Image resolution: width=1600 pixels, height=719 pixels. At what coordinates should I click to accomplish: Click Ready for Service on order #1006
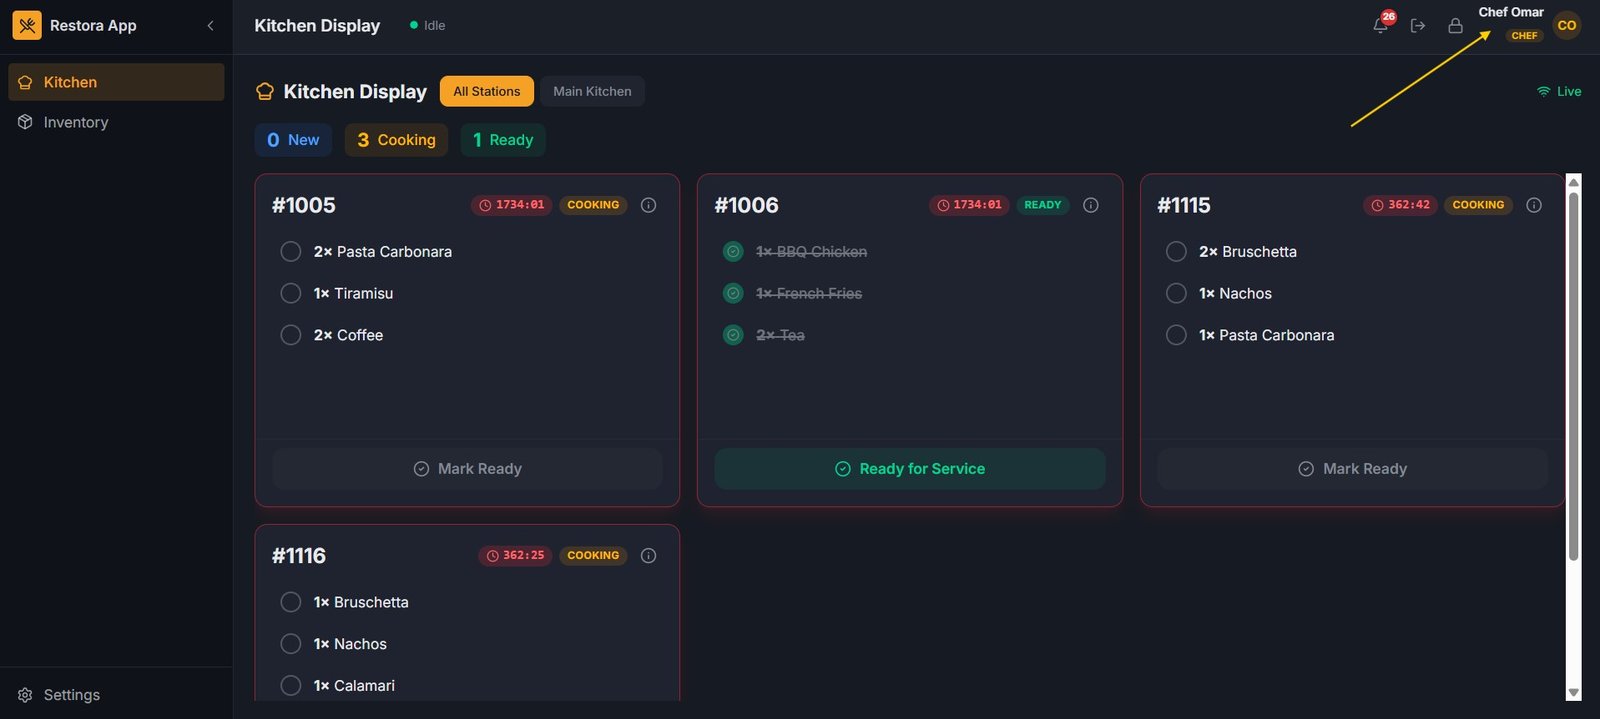[910, 469]
